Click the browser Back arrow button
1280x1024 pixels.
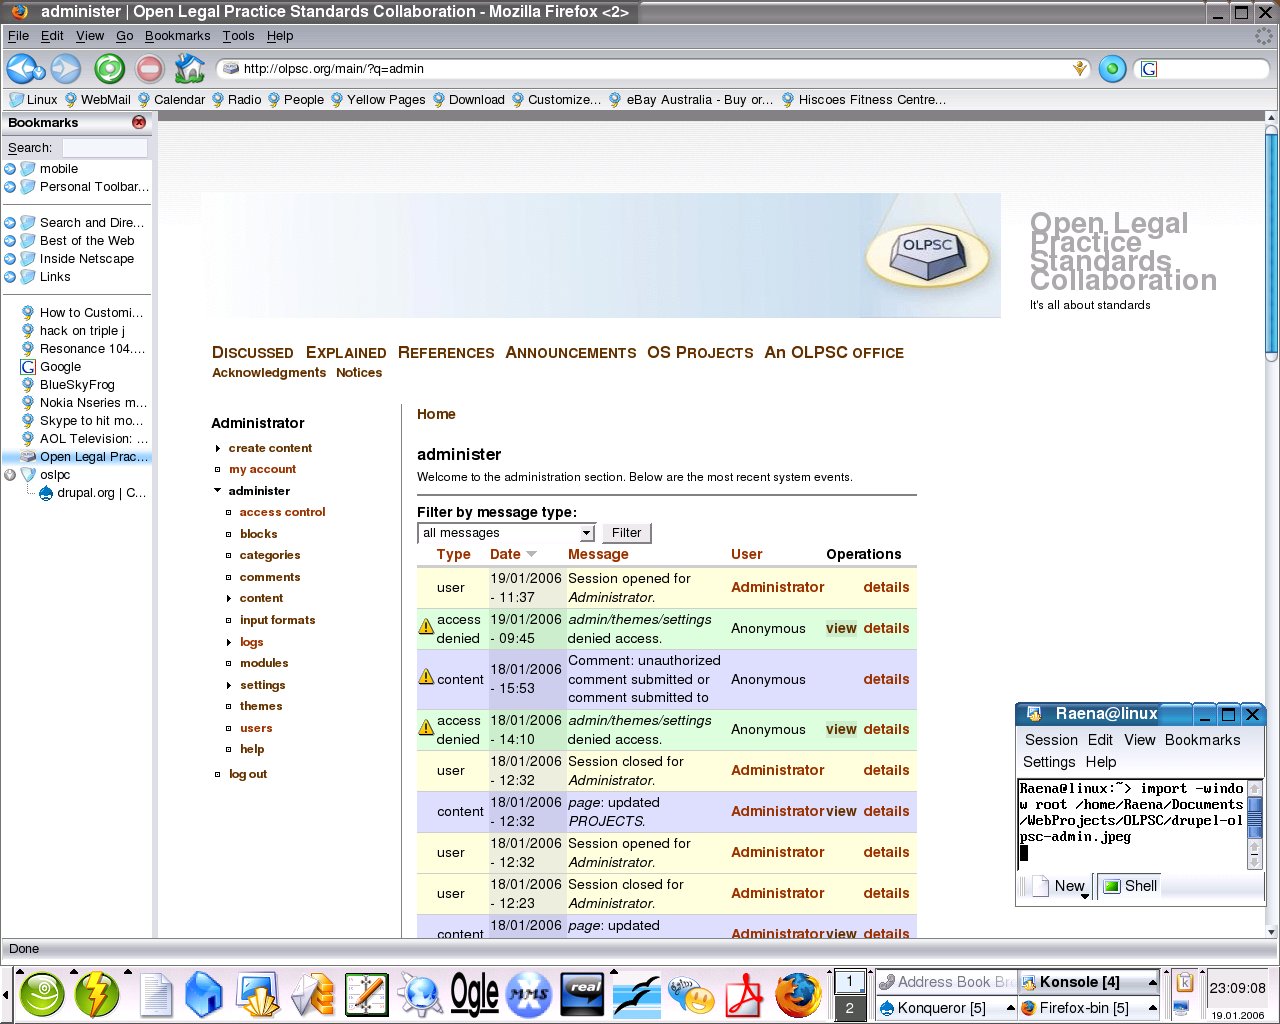20,69
